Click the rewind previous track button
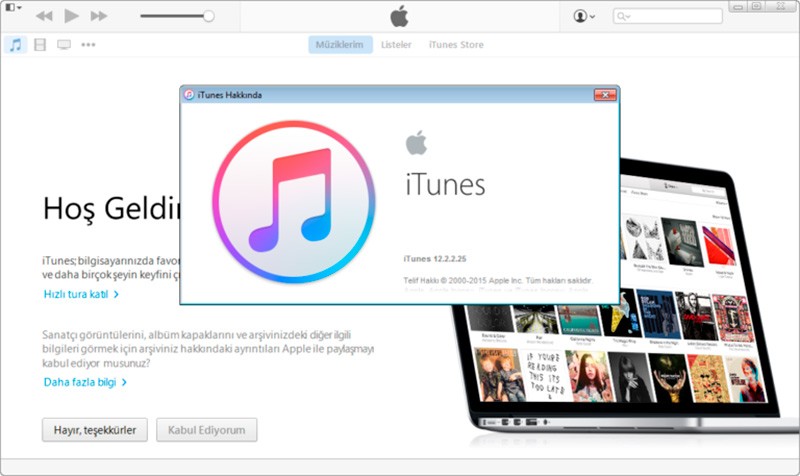 pos(44,16)
